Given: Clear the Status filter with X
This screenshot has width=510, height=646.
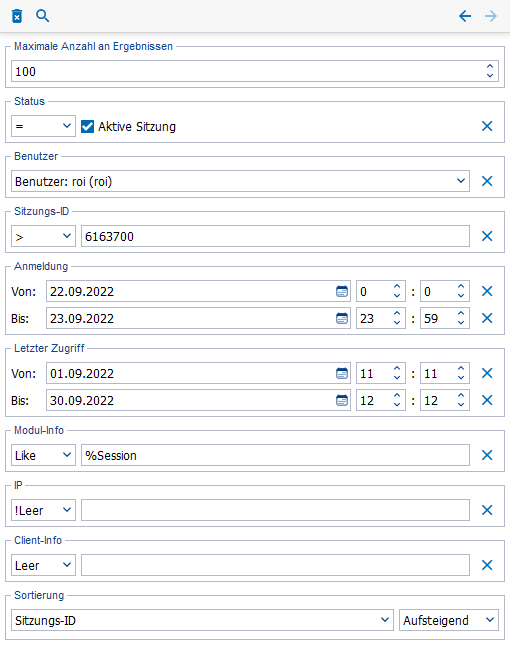Looking at the screenshot, I should [487, 126].
